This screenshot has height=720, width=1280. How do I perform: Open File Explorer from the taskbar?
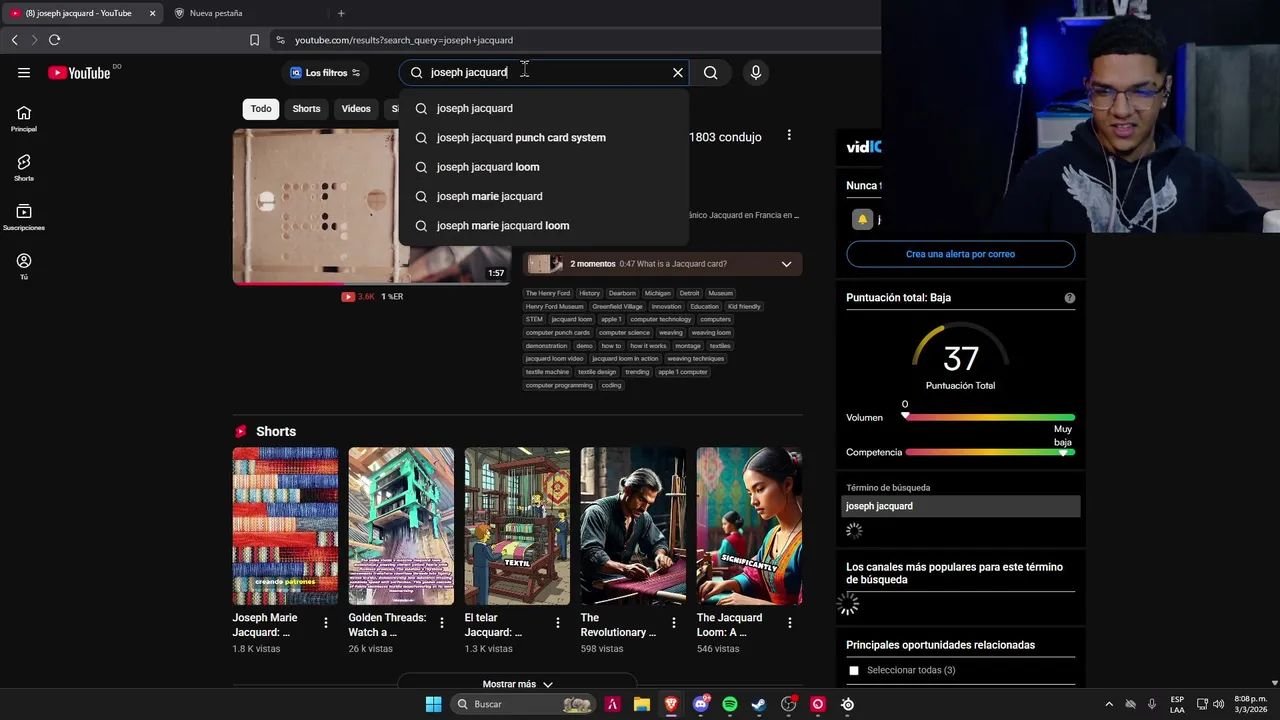(641, 704)
